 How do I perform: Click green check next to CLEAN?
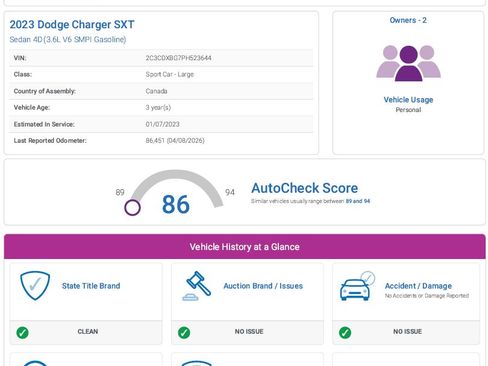22,332
